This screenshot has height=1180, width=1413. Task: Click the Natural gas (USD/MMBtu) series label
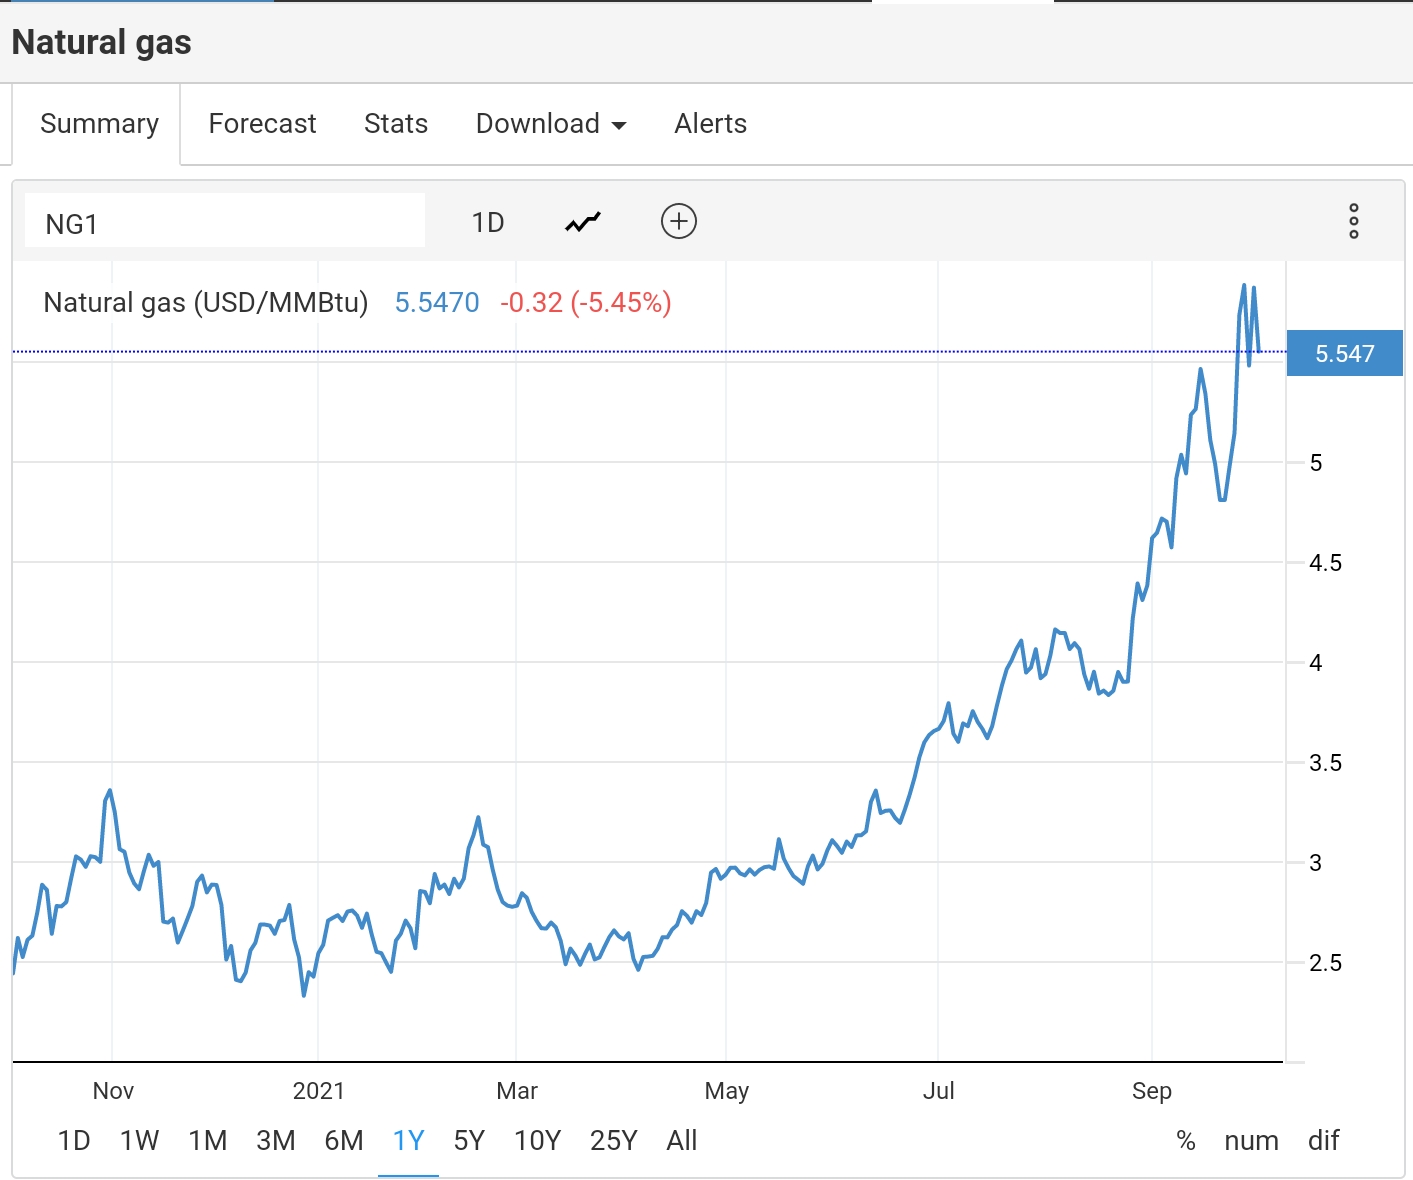point(206,302)
